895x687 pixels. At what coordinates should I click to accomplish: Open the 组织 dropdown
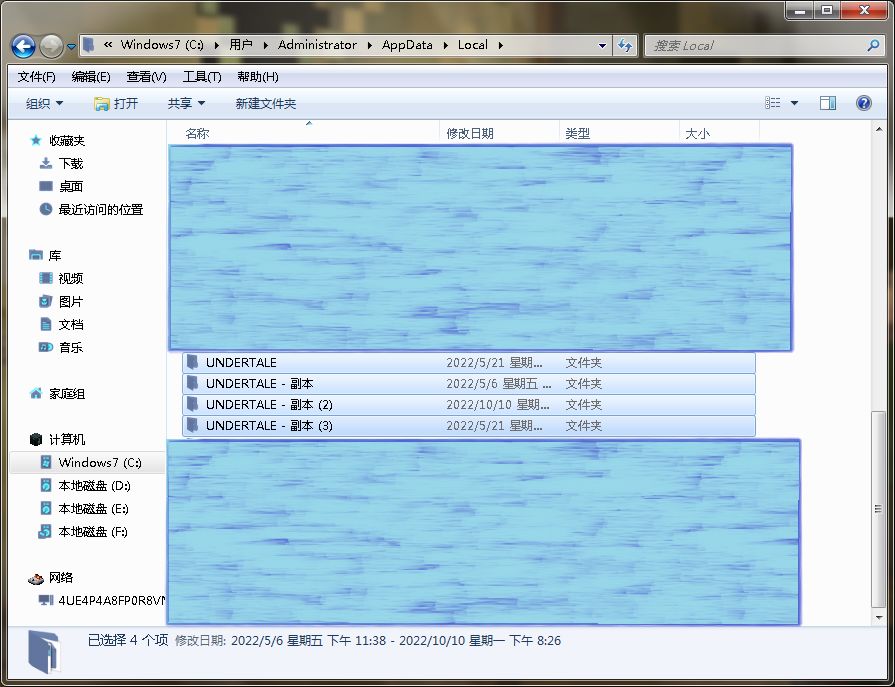[45, 103]
